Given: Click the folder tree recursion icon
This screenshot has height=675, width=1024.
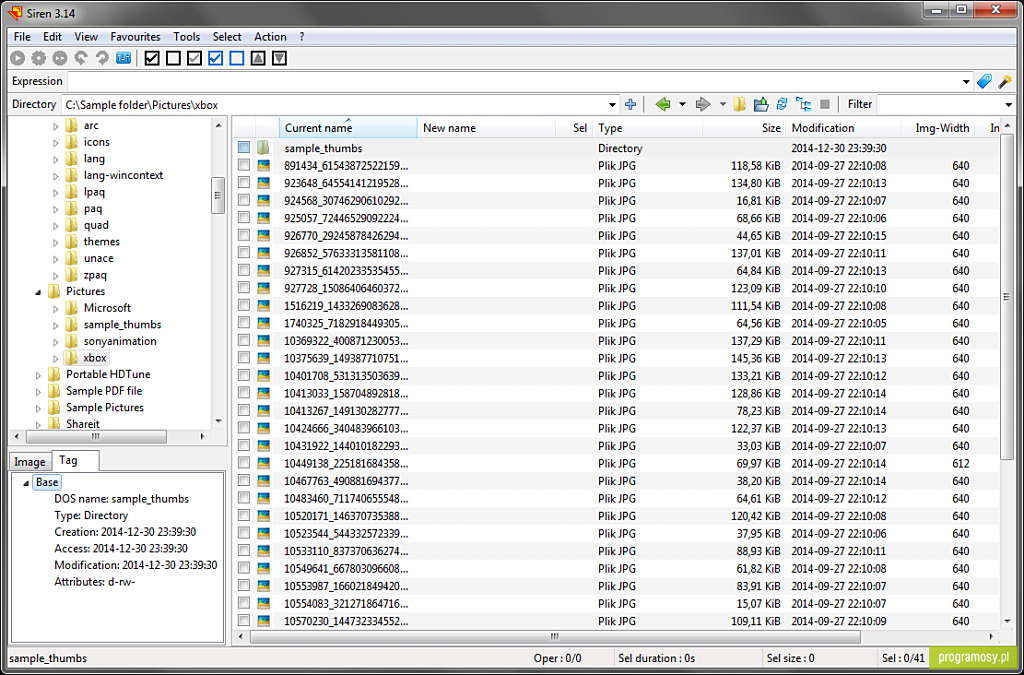Looking at the screenshot, I should pyautogui.click(x=803, y=104).
